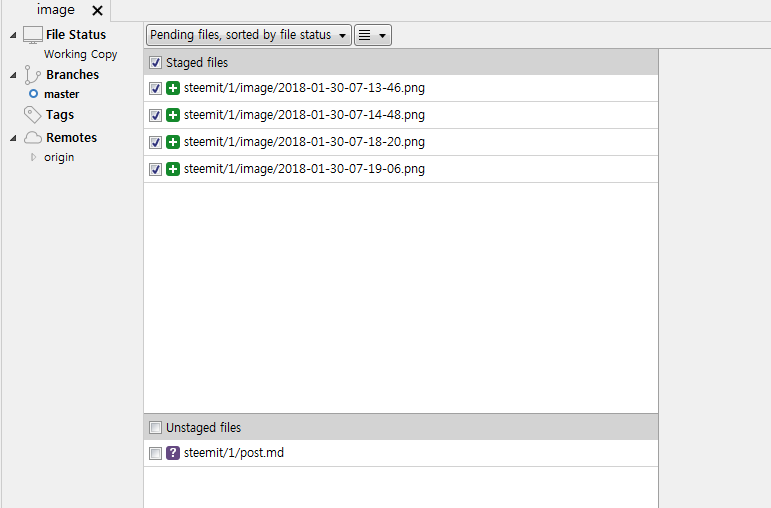
Task: Click the Branches fork icon
Action: point(33,75)
